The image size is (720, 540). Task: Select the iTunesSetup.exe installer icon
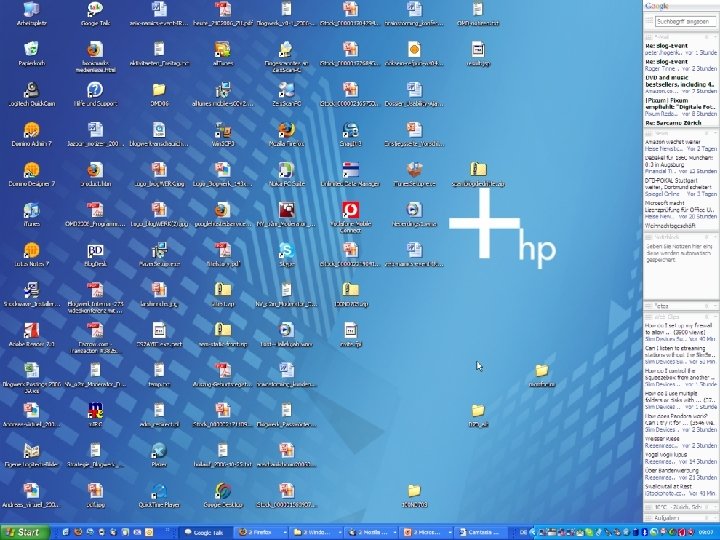tap(414, 174)
